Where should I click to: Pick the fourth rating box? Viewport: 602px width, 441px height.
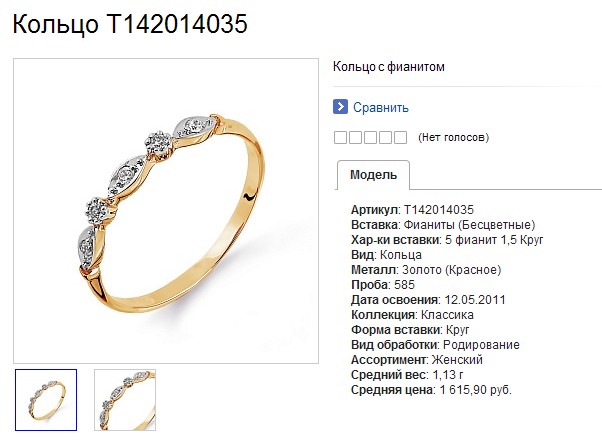tap(385, 137)
